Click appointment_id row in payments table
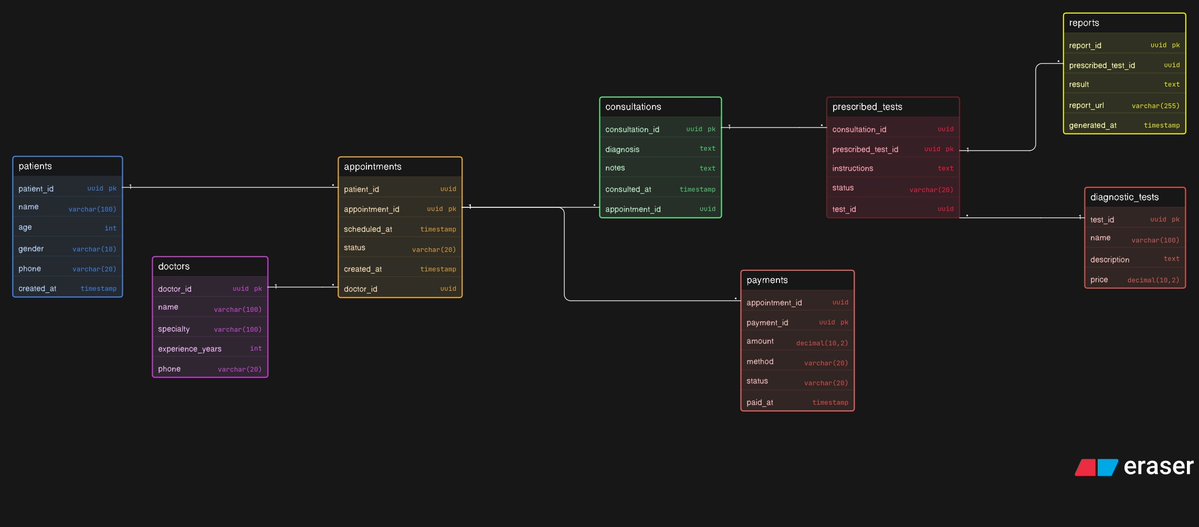Image resolution: width=1199 pixels, height=527 pixels. [798, 302]
